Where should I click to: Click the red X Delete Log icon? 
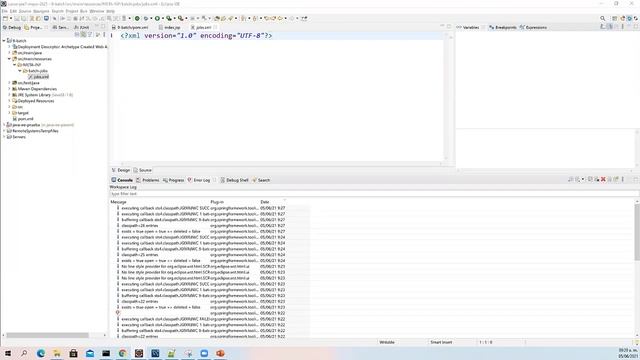coord(603,180)
